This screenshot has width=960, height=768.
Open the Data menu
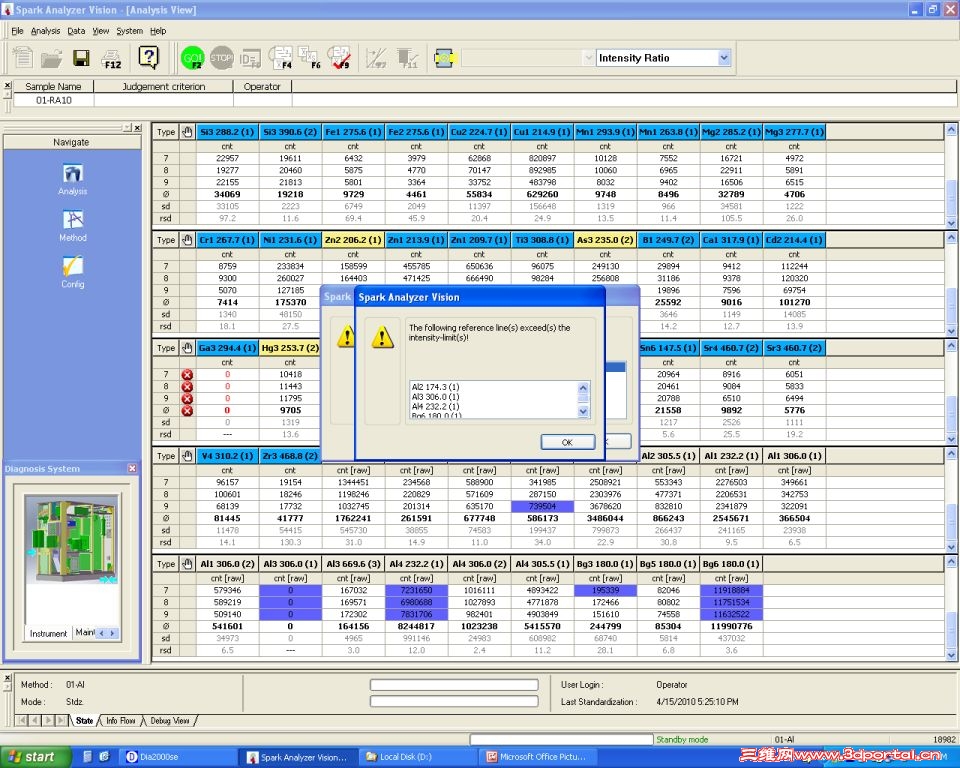coord(76,31)
